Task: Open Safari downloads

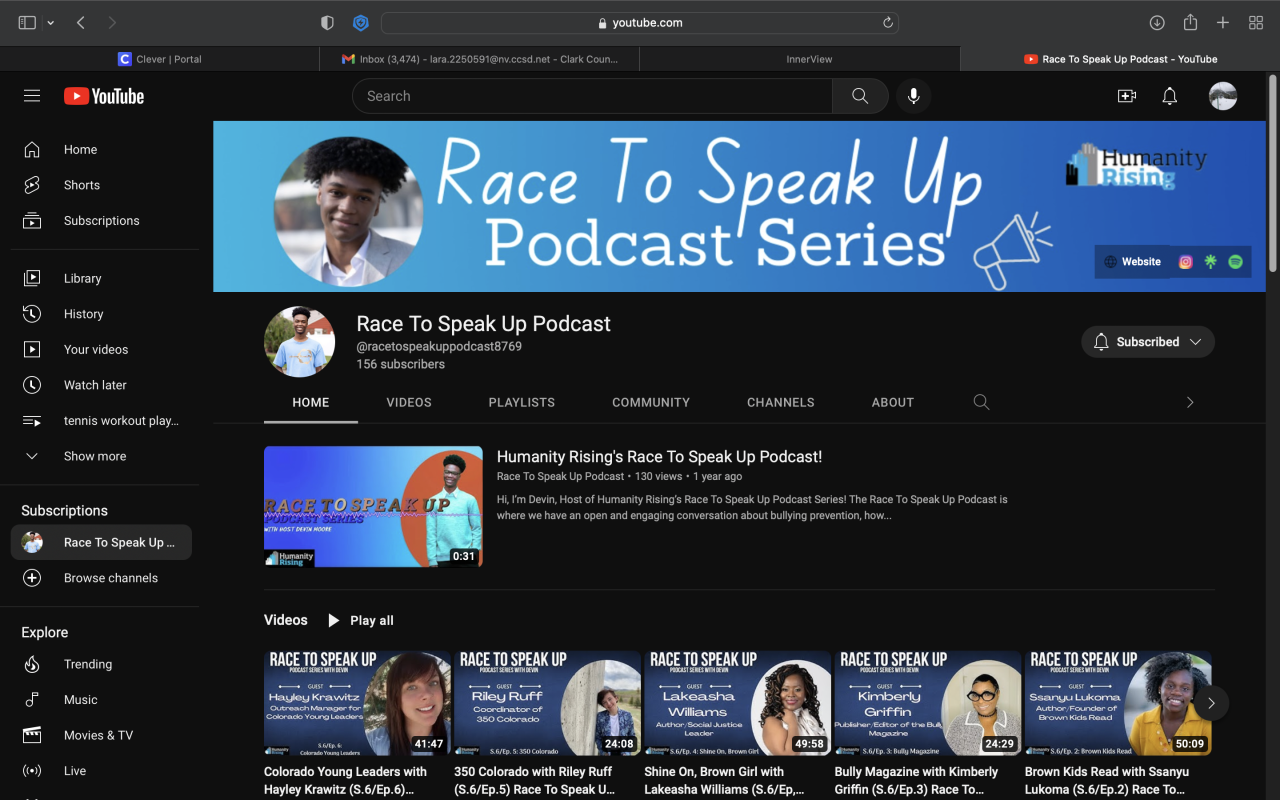Action: tap(1157, 23)
